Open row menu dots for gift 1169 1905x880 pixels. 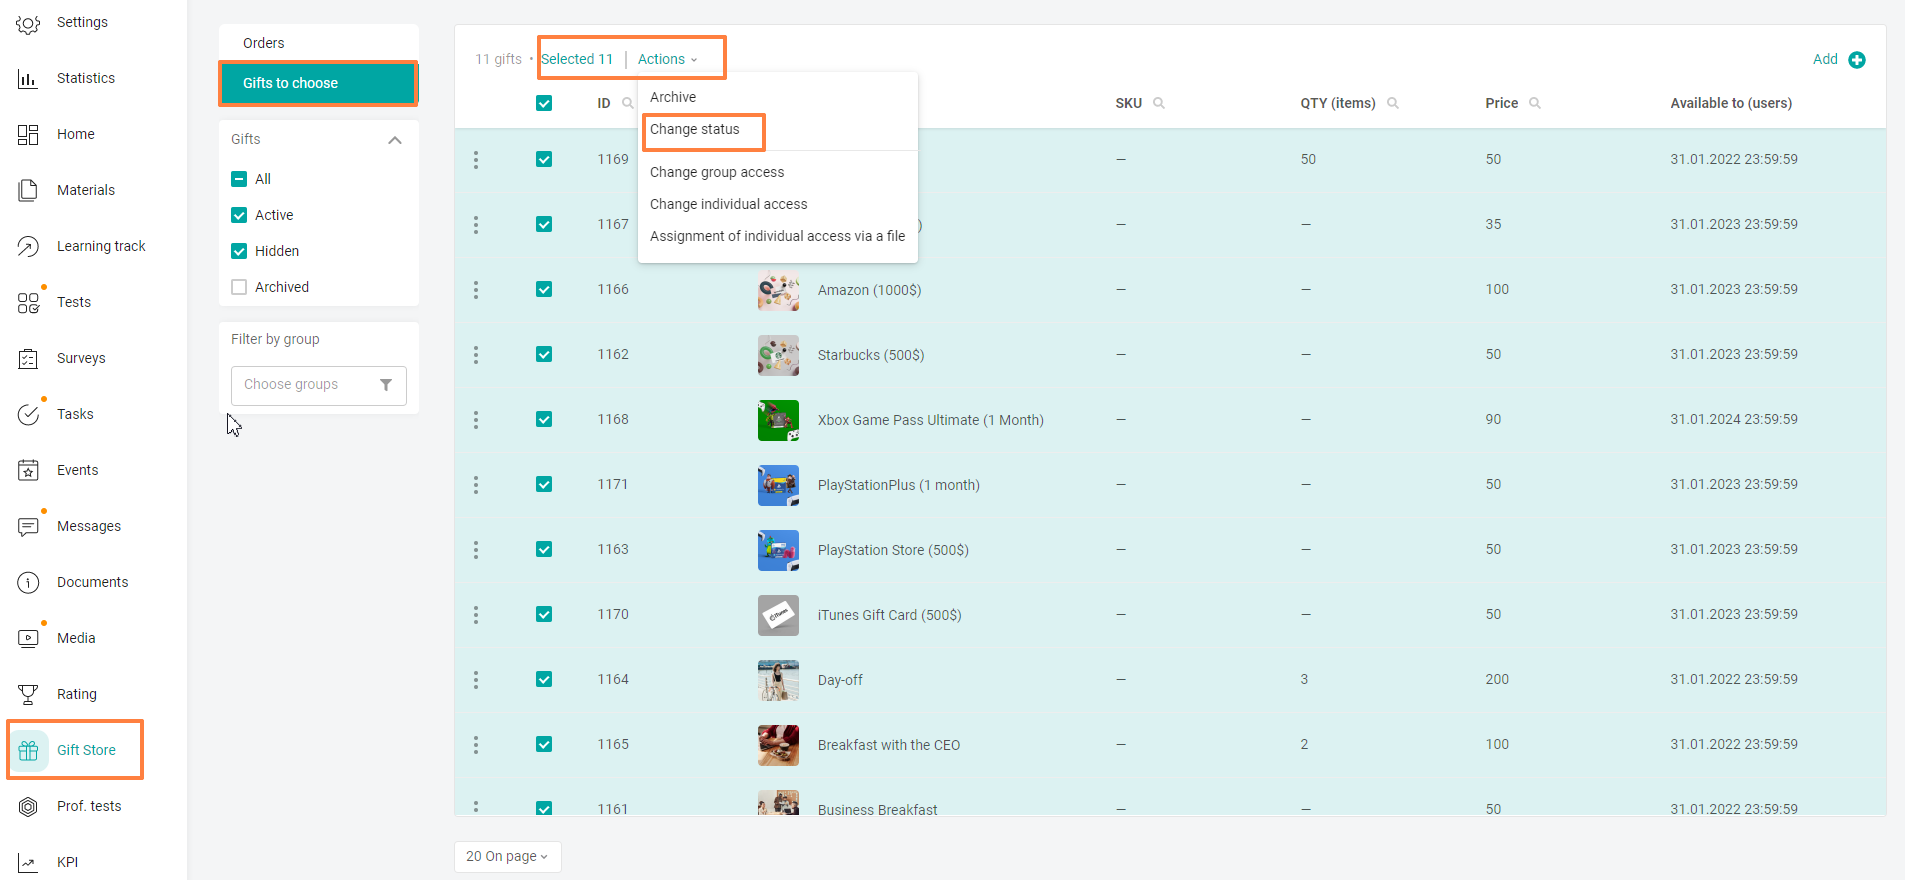click(476, 160)
